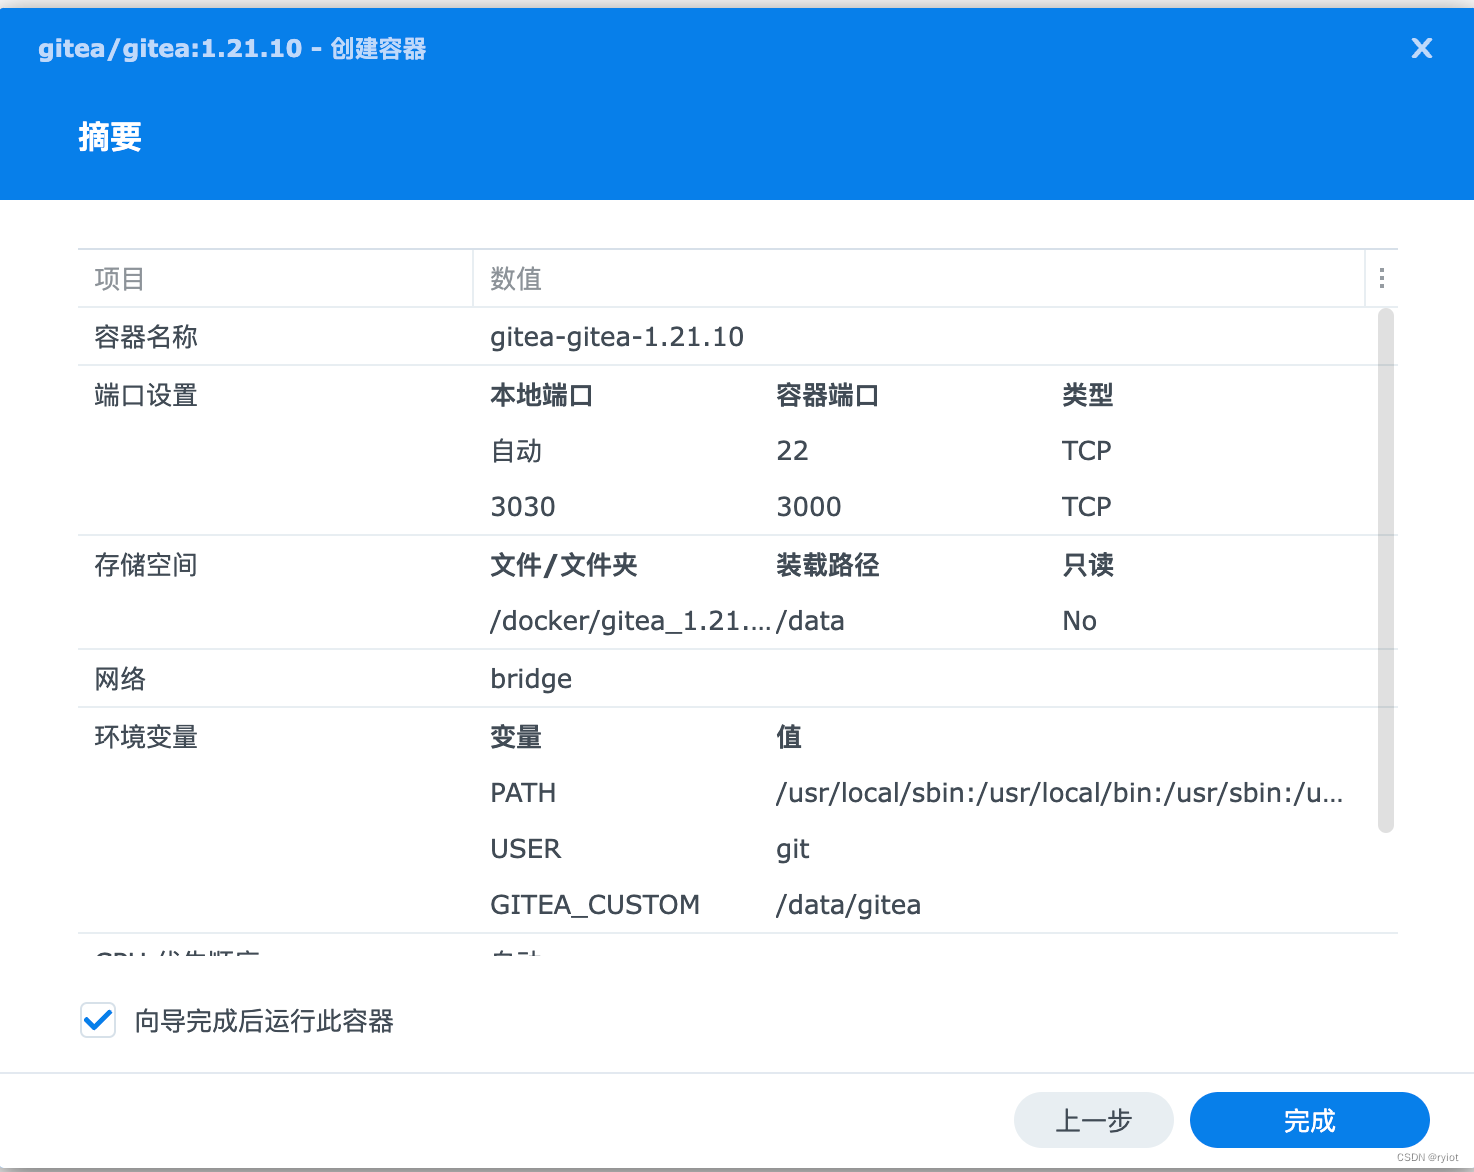
Task: Close the create container dialog
Action: [1421, 48]
